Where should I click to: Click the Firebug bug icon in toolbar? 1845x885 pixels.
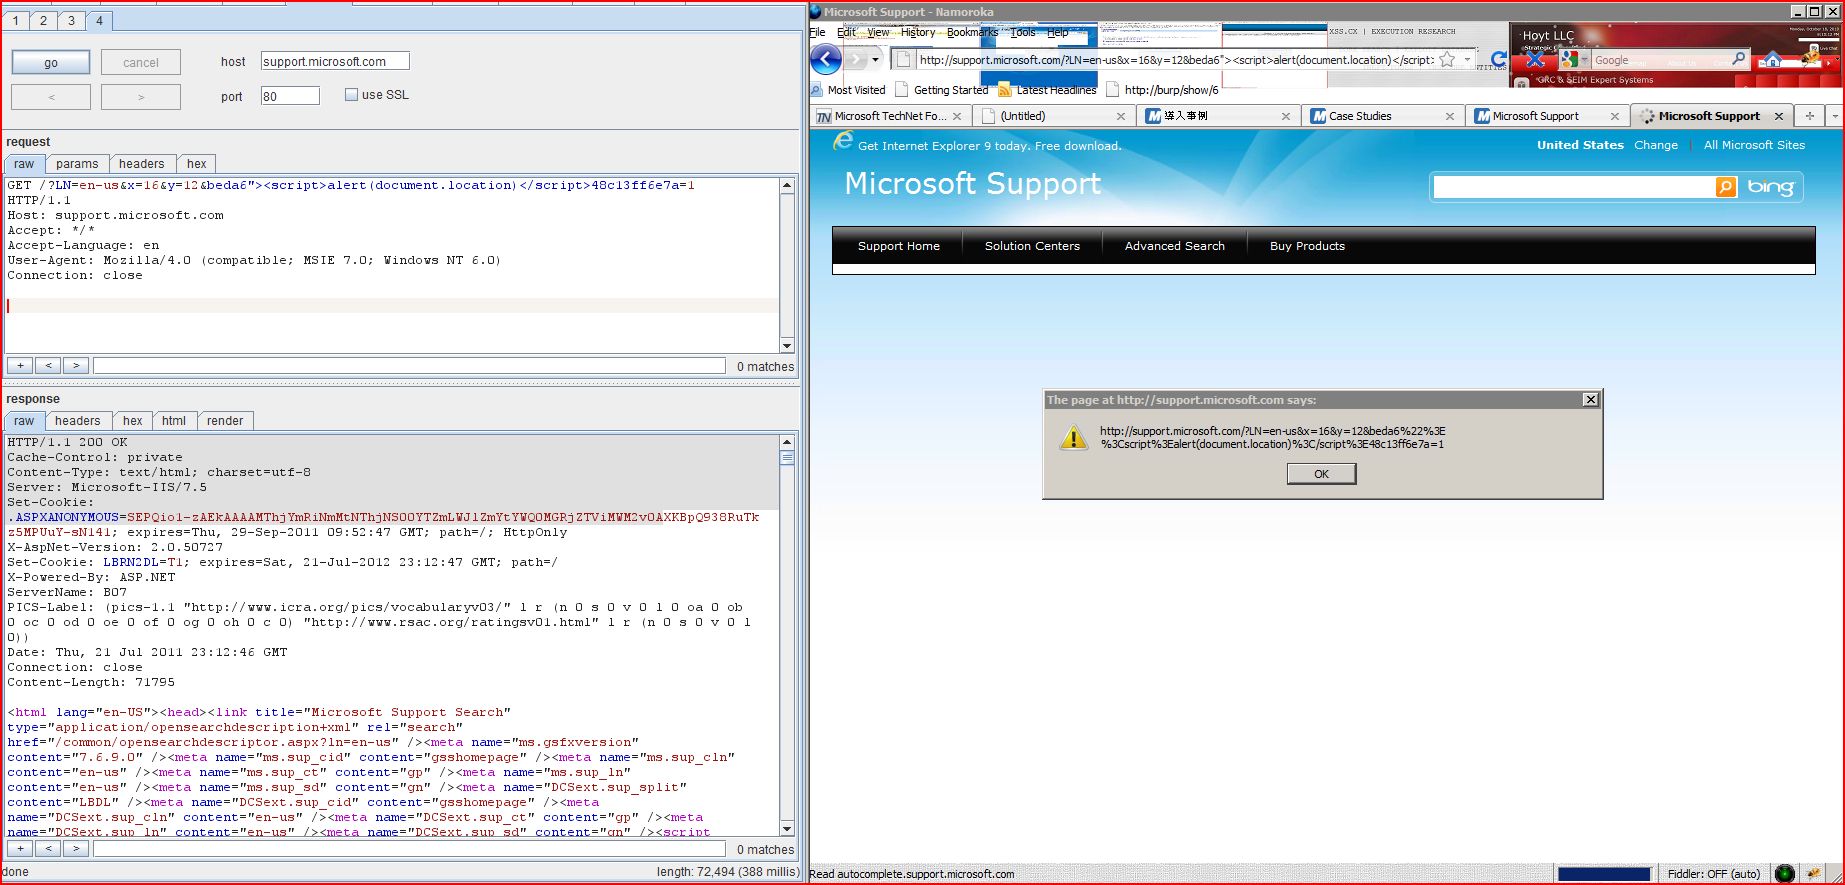click(x=1810, y=60)
